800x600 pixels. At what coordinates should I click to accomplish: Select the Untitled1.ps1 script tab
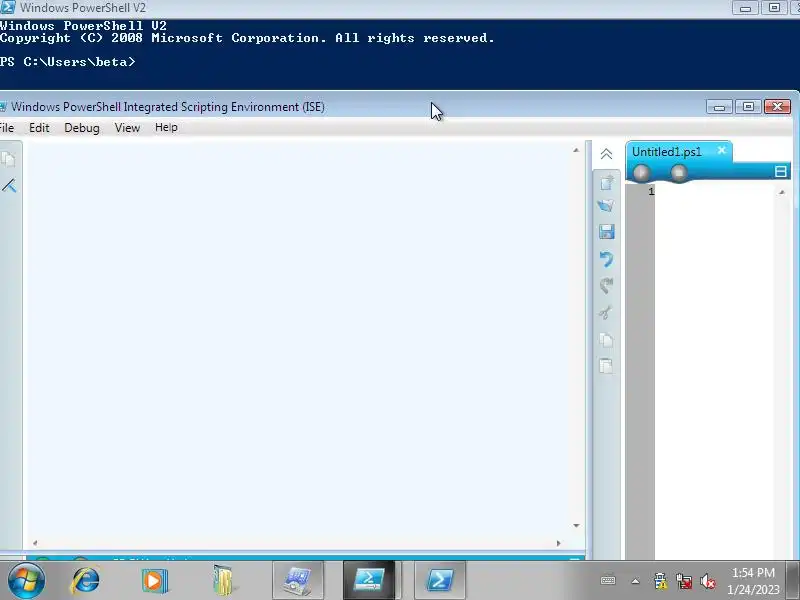pyautogui.click(x=667, y=152)
